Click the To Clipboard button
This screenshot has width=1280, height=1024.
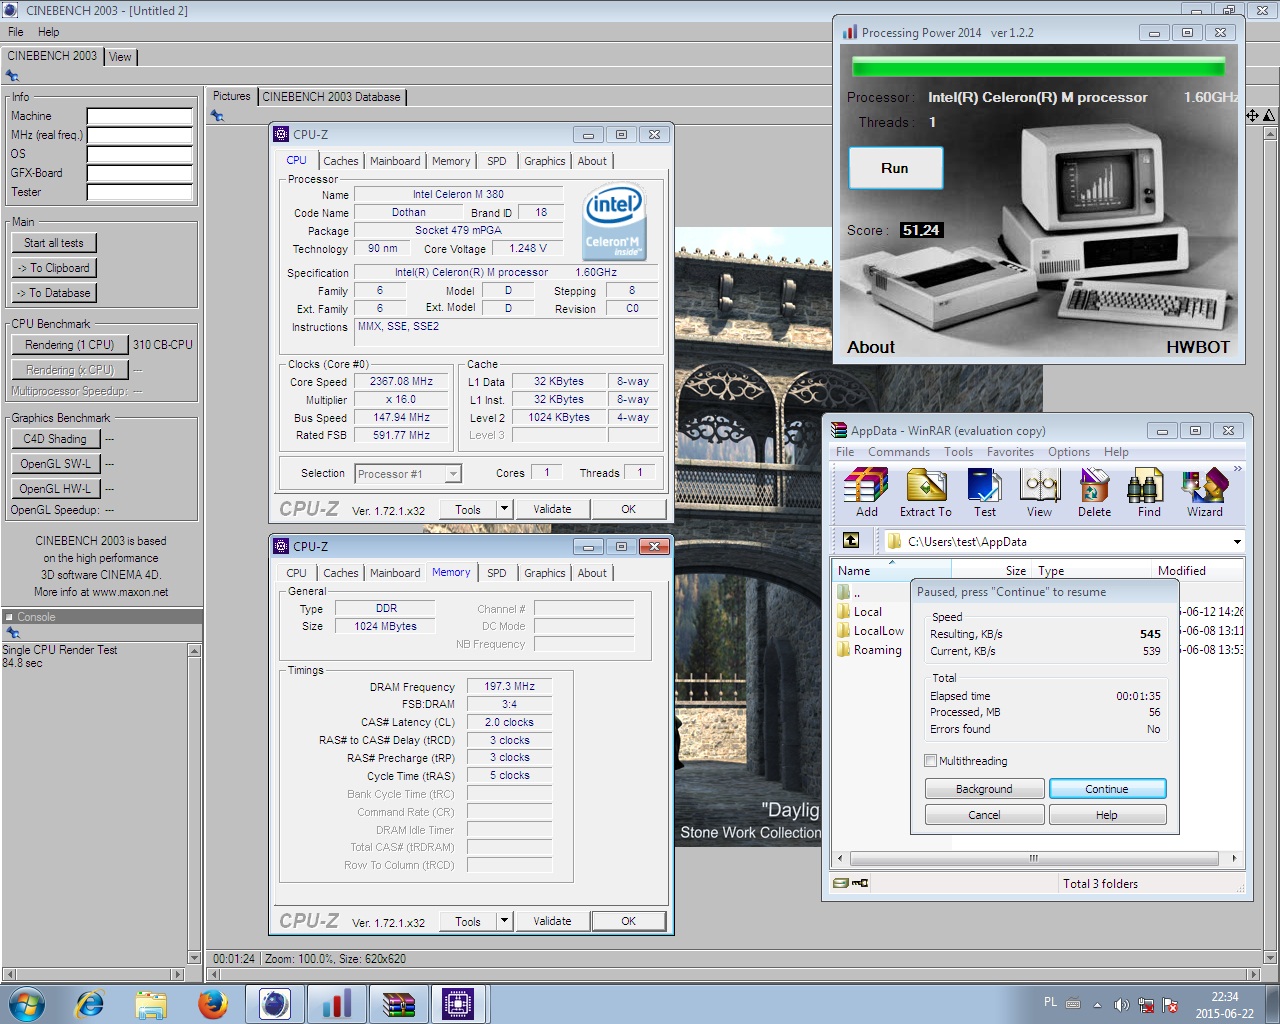click(x=54, y=268)
